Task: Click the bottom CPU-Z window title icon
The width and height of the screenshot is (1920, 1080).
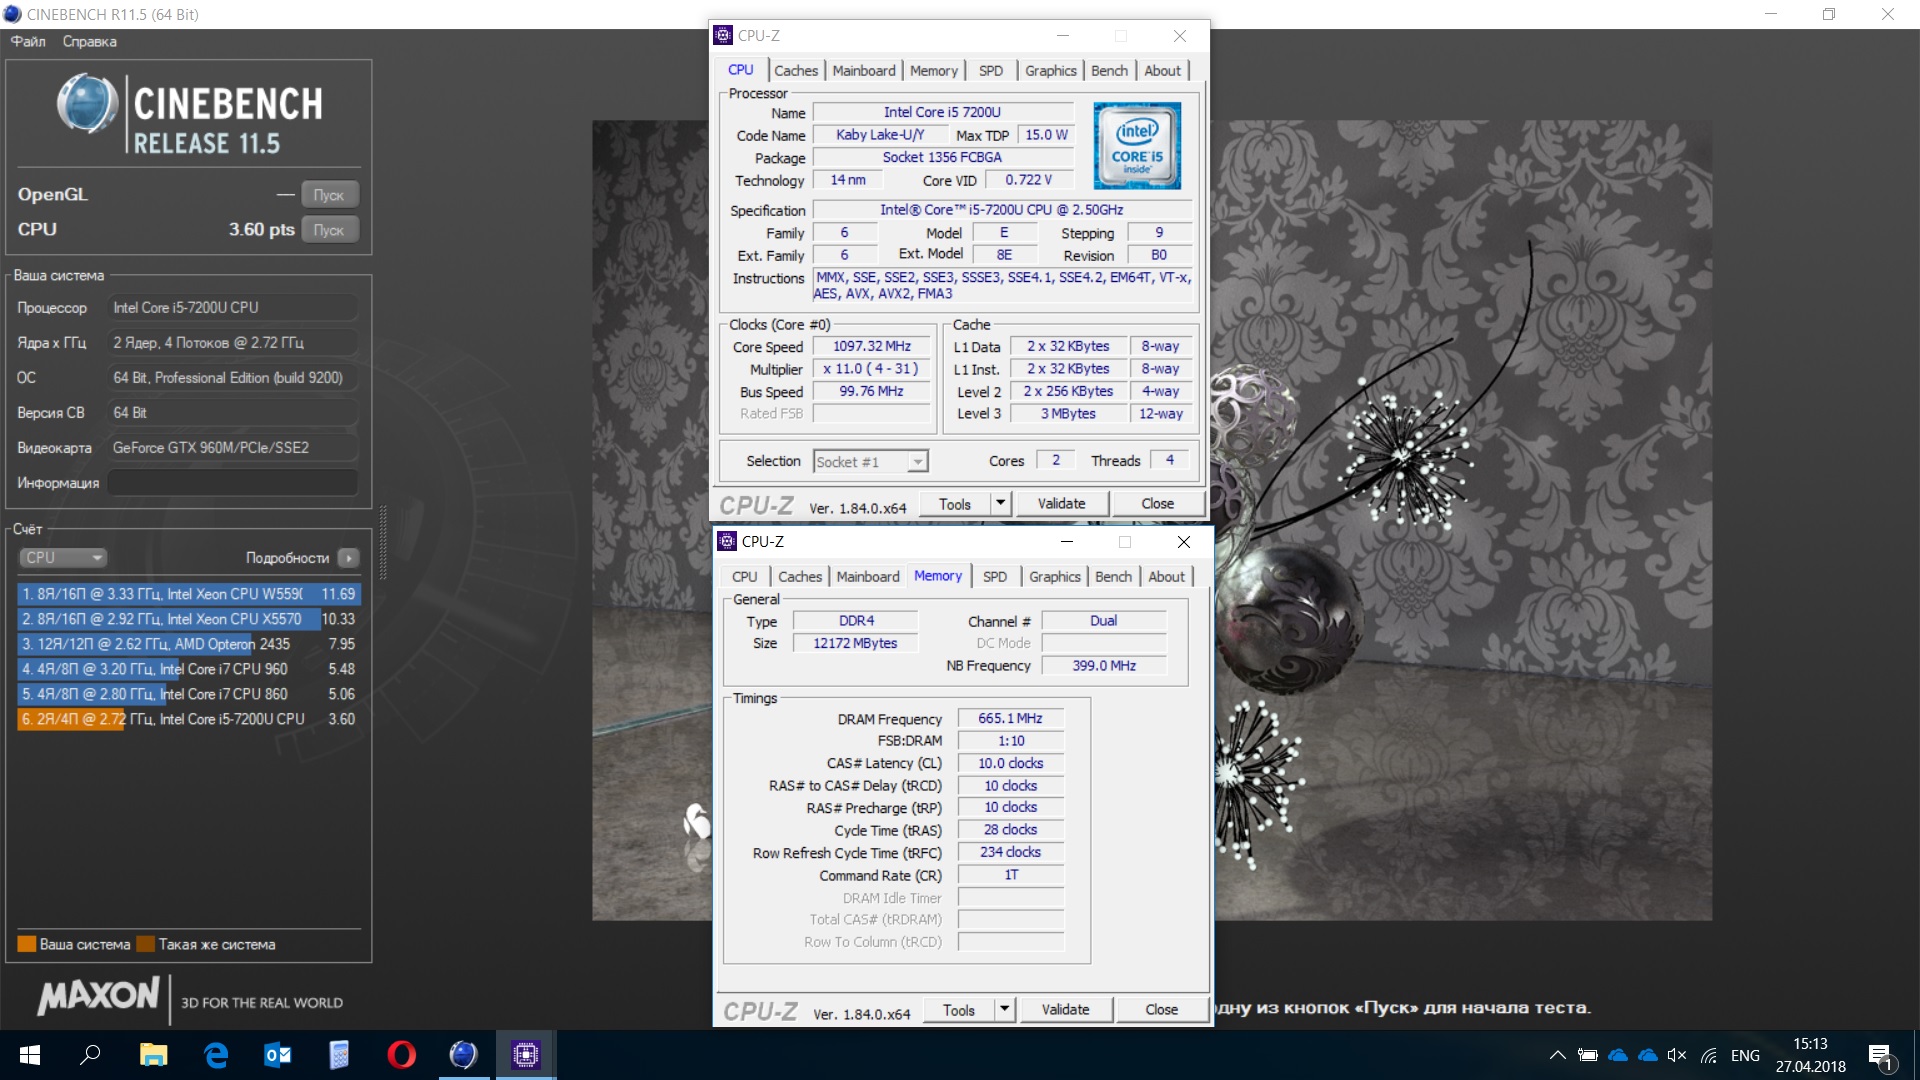Action: [x=727, y=541]
